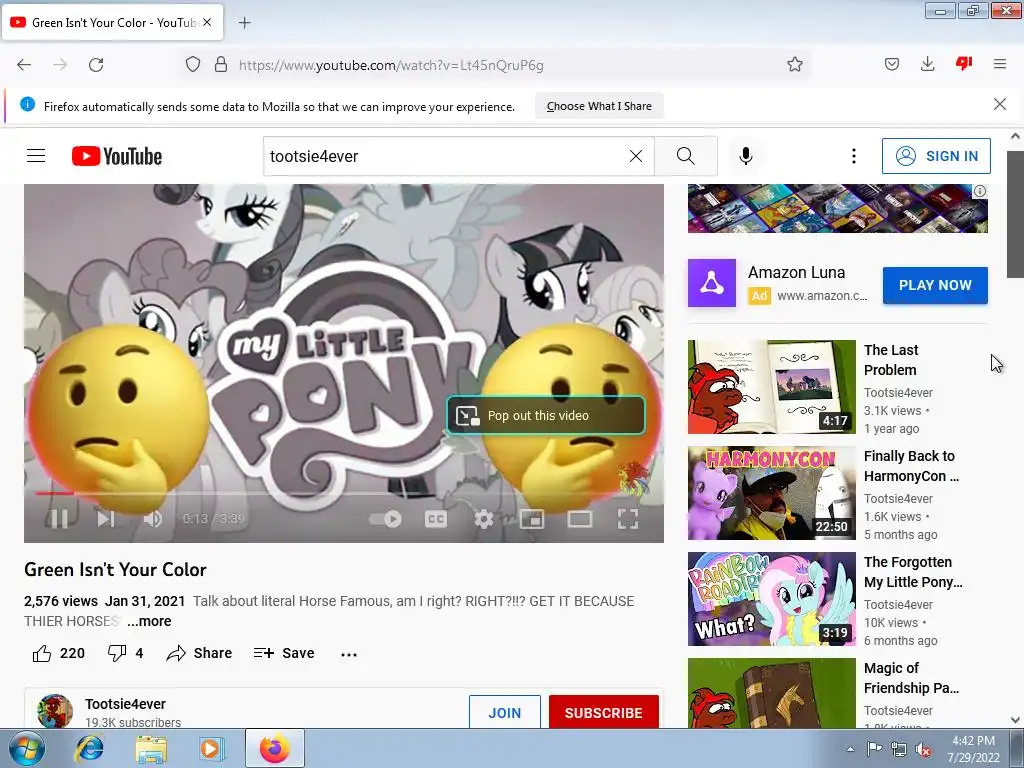
Task: Expand description with ...more
Action: 149,621
